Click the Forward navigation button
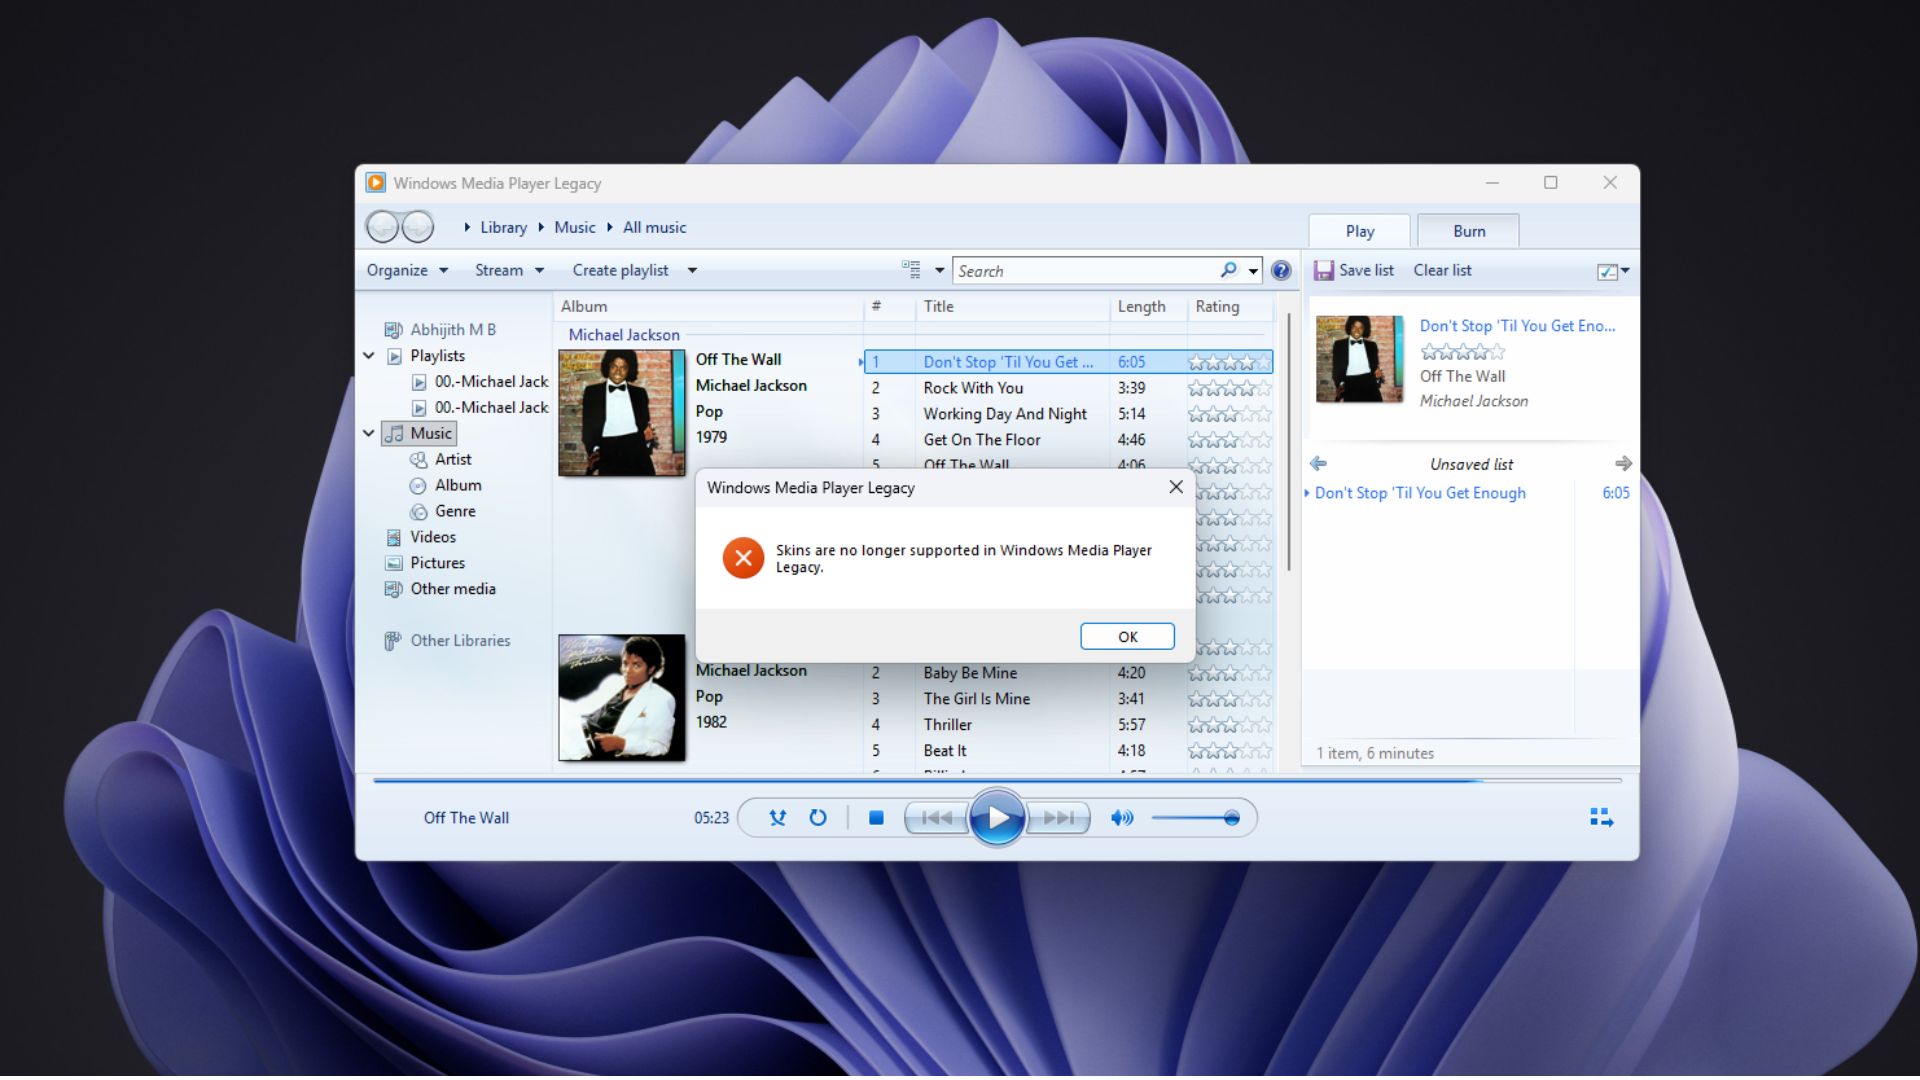This screenshot has width=1920, height=1080. point(418,227)
